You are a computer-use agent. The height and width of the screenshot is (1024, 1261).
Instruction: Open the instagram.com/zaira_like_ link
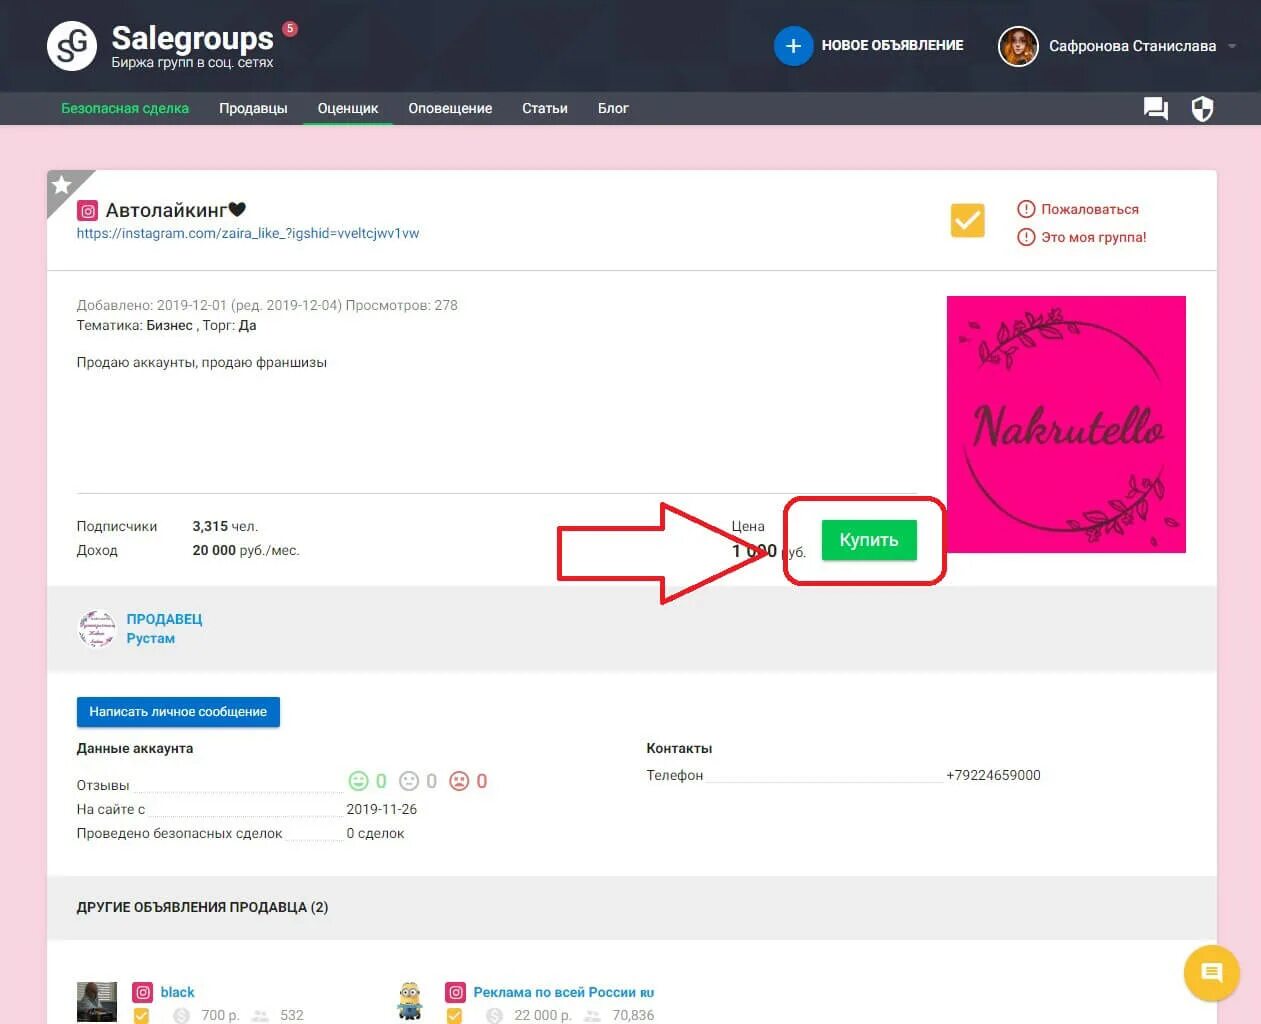(248, 233)
